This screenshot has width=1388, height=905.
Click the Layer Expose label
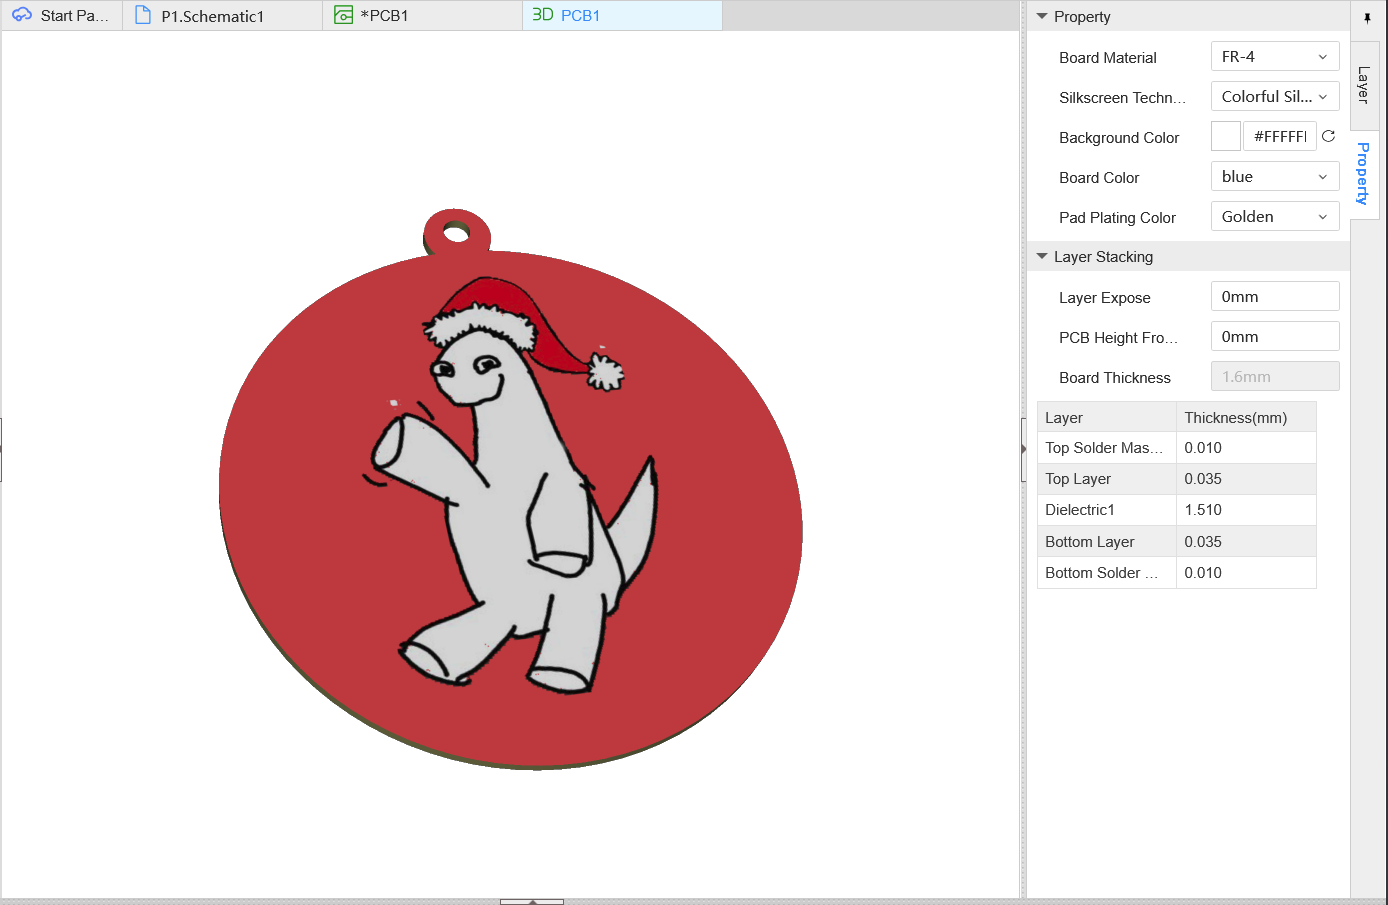[x=1105, y=298]
